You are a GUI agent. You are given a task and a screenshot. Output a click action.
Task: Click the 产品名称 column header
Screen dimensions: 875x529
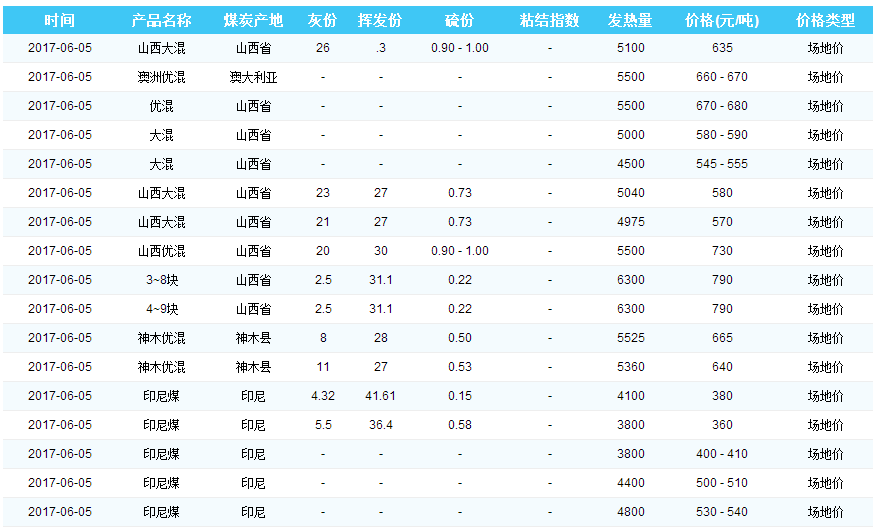coord(161,21)
